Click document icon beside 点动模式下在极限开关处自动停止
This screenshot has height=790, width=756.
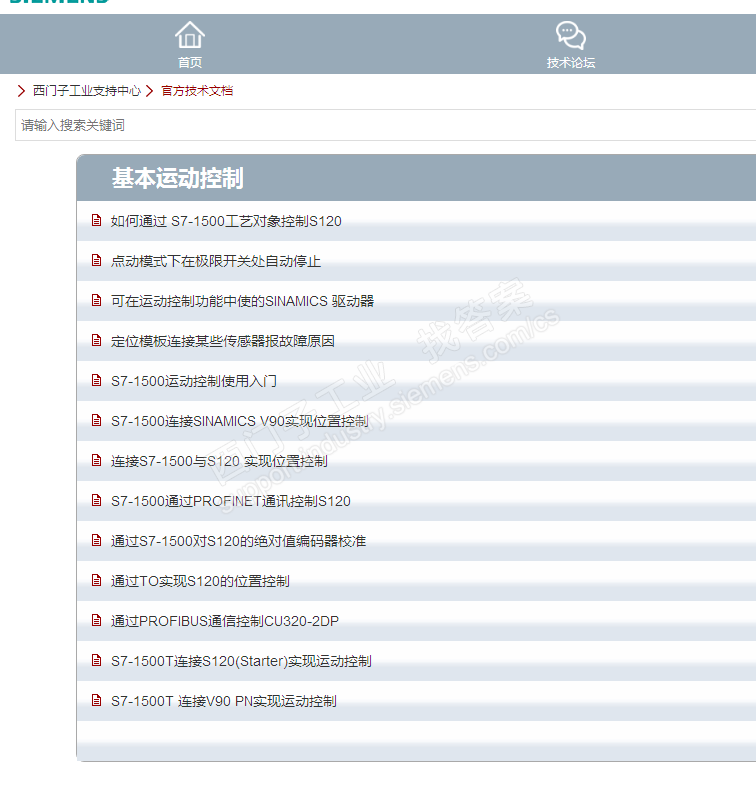96,260
